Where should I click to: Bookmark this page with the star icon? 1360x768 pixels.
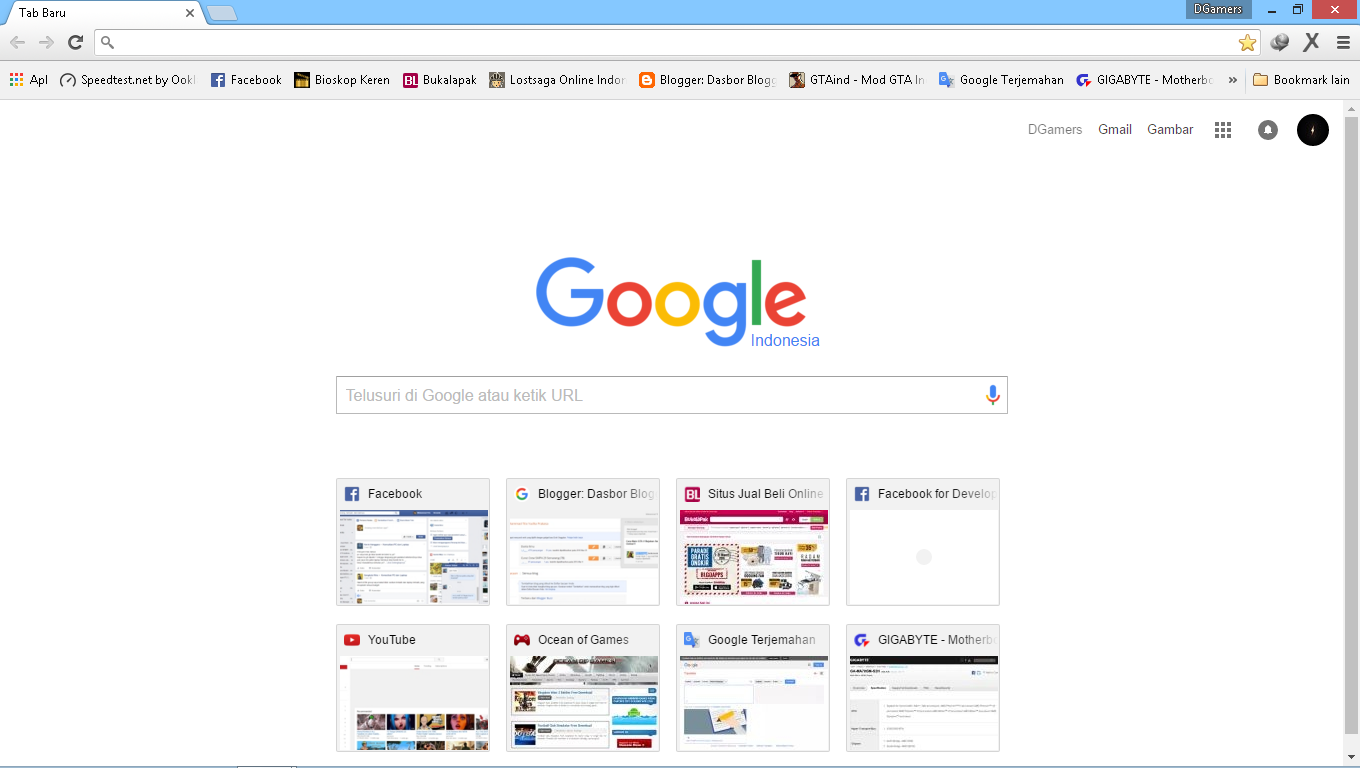(1247, 42)
